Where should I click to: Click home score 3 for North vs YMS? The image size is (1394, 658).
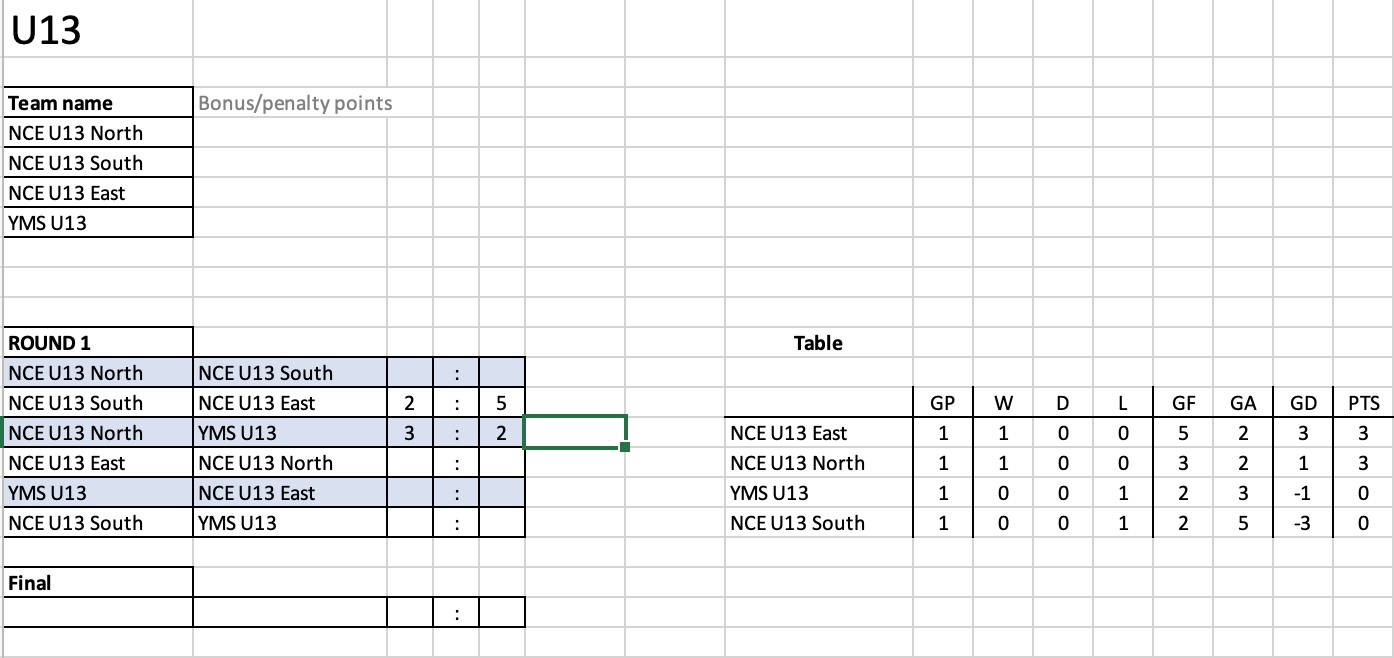pos(410,433)
